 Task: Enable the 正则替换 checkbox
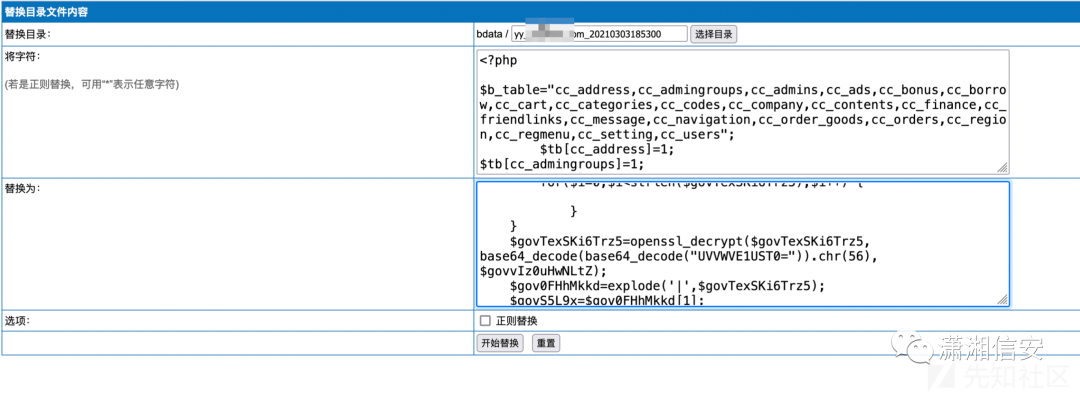tap(485, 320)
